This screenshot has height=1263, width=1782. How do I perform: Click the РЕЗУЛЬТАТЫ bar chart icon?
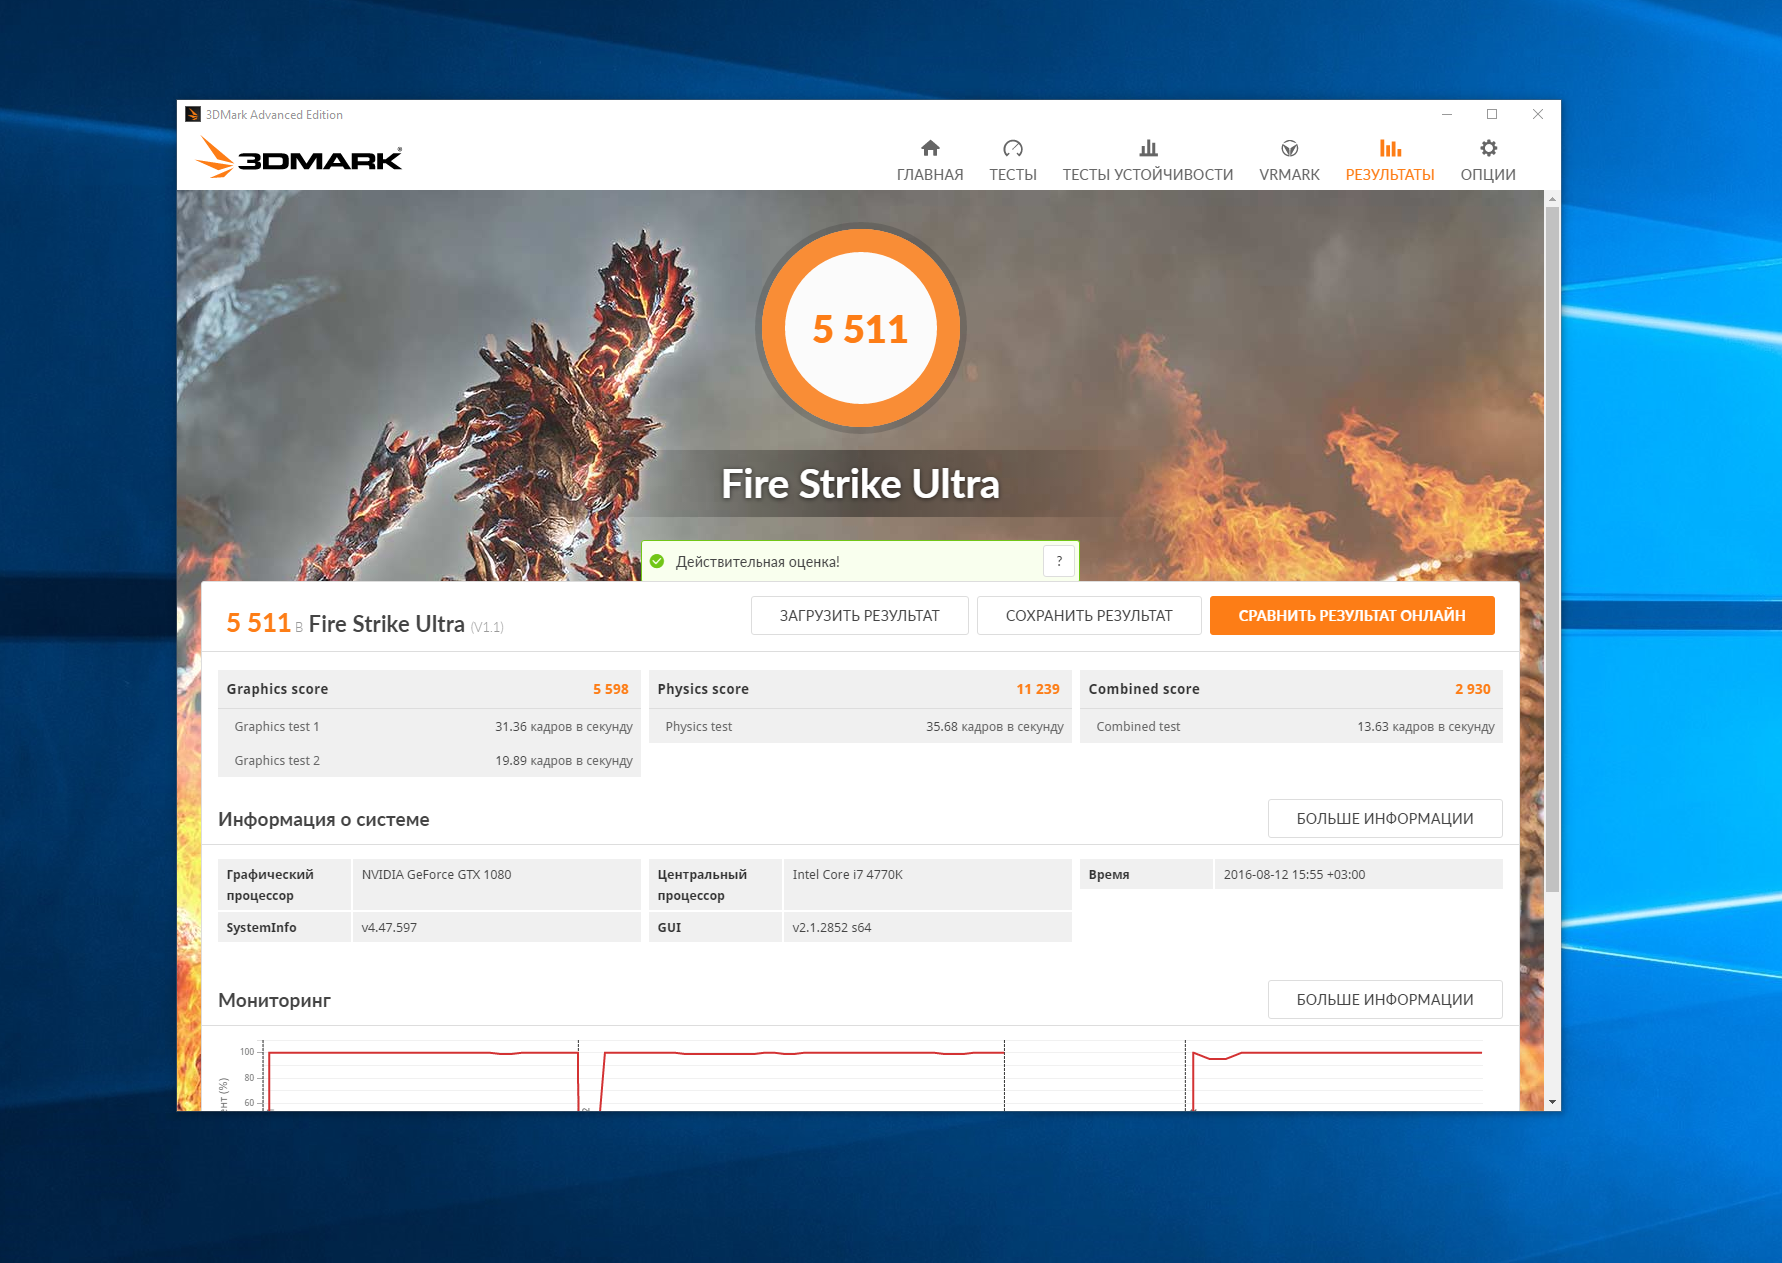[x=1390, y=148]
